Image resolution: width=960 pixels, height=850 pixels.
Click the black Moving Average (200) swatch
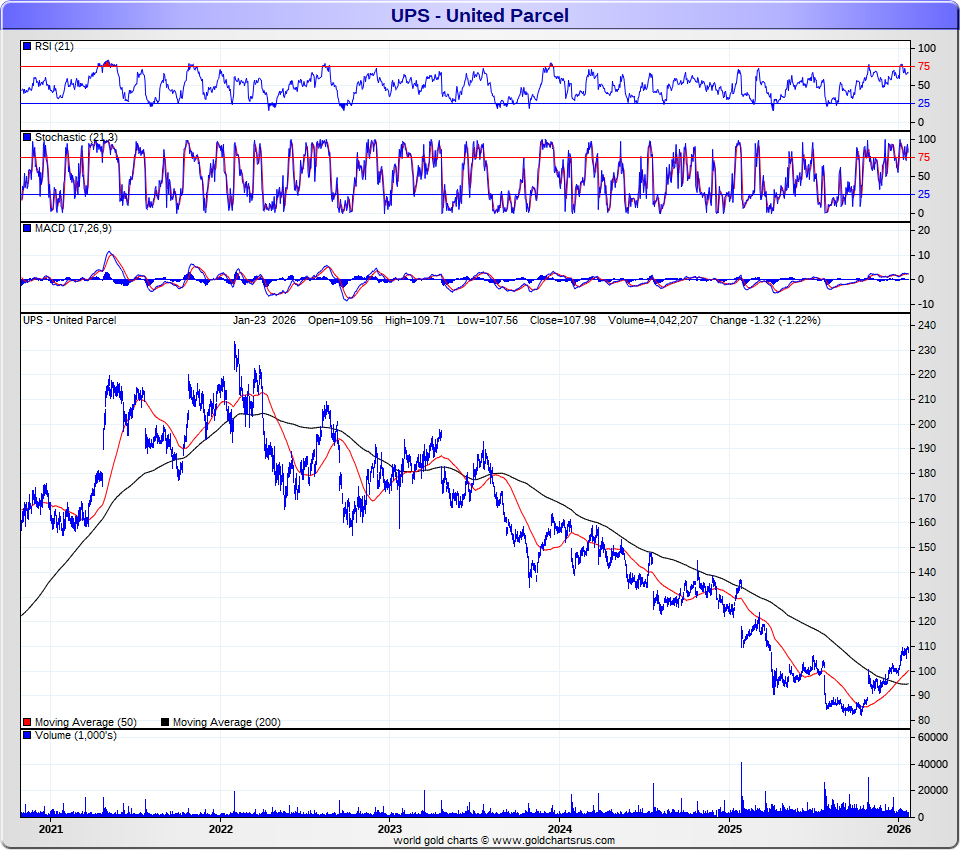(x=165, y=722)
